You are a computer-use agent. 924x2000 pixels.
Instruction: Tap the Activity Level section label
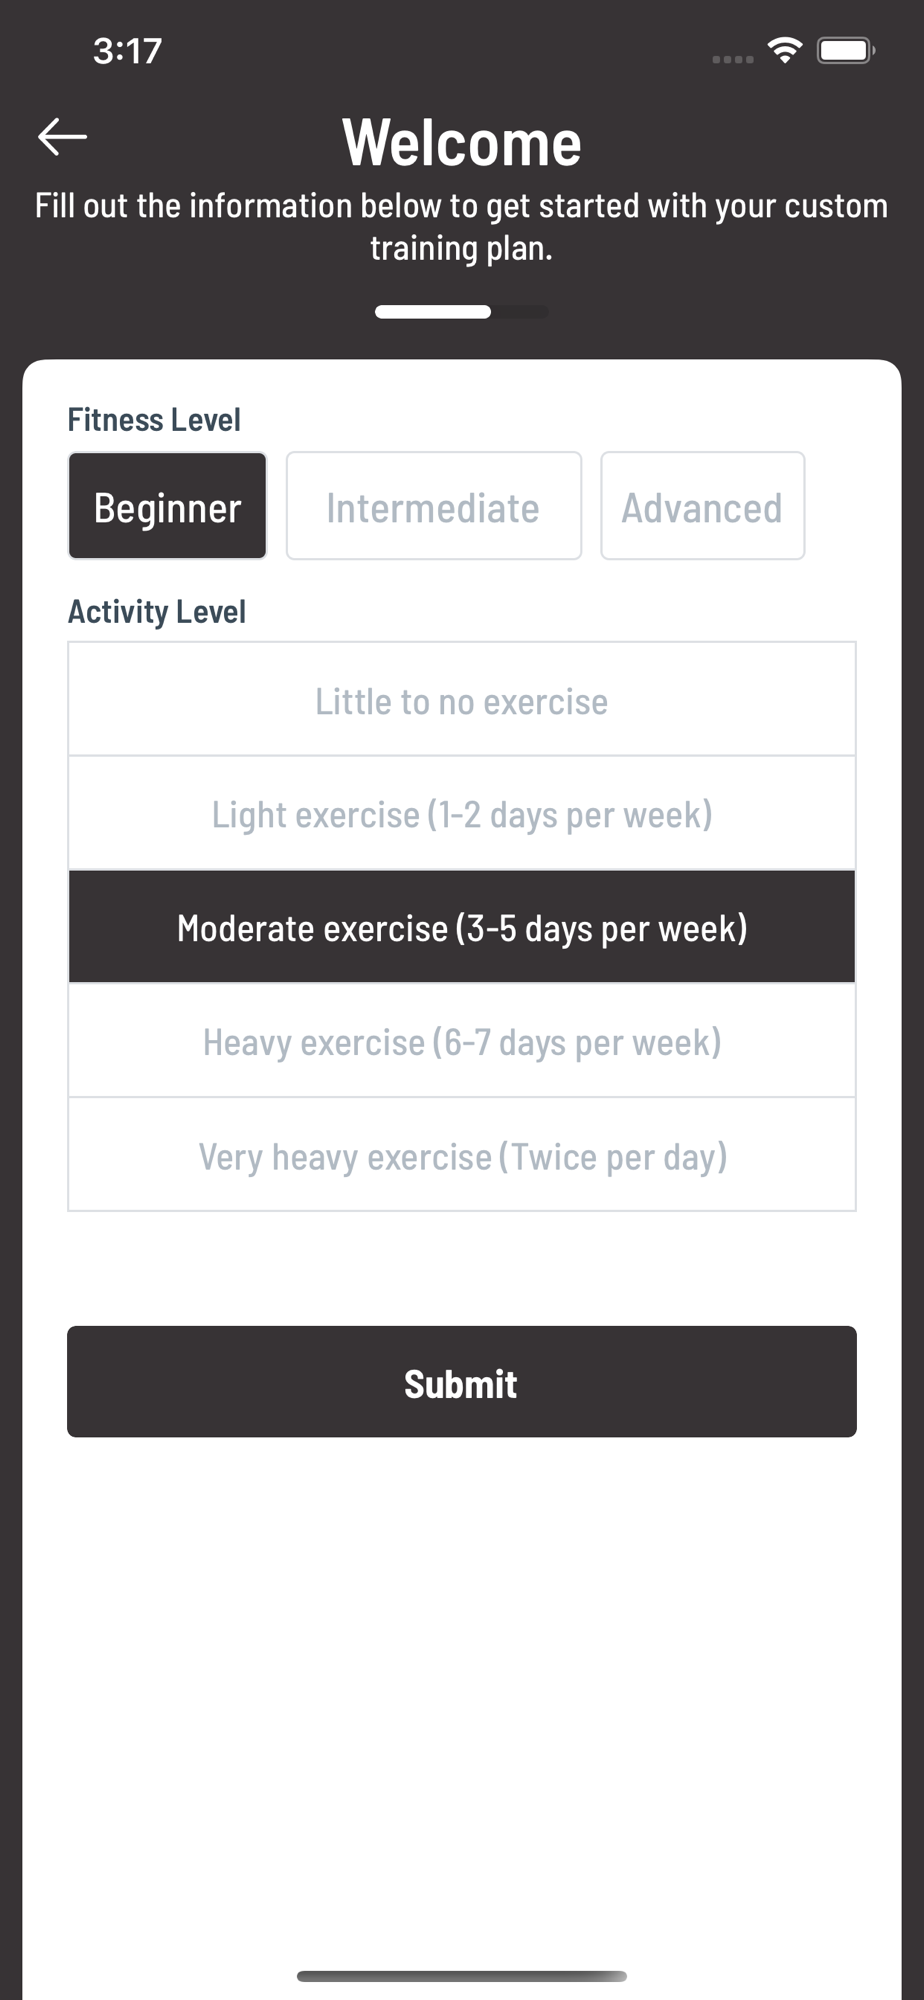point(157,612)
